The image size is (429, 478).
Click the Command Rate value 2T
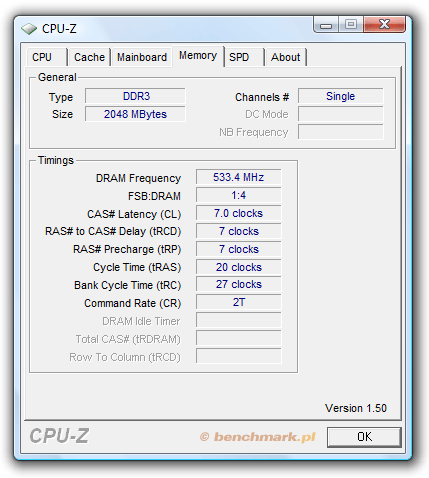click(239, 302)
